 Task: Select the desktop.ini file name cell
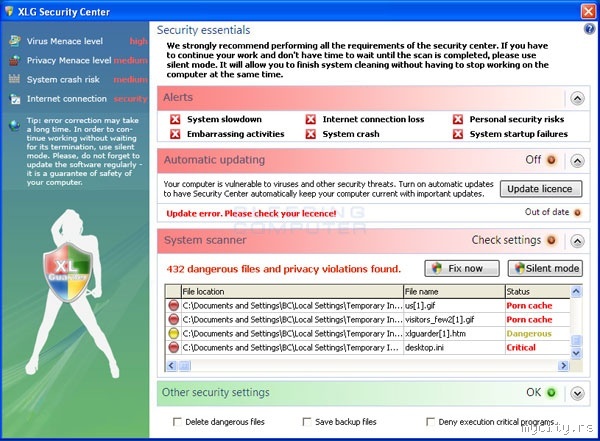454,347
